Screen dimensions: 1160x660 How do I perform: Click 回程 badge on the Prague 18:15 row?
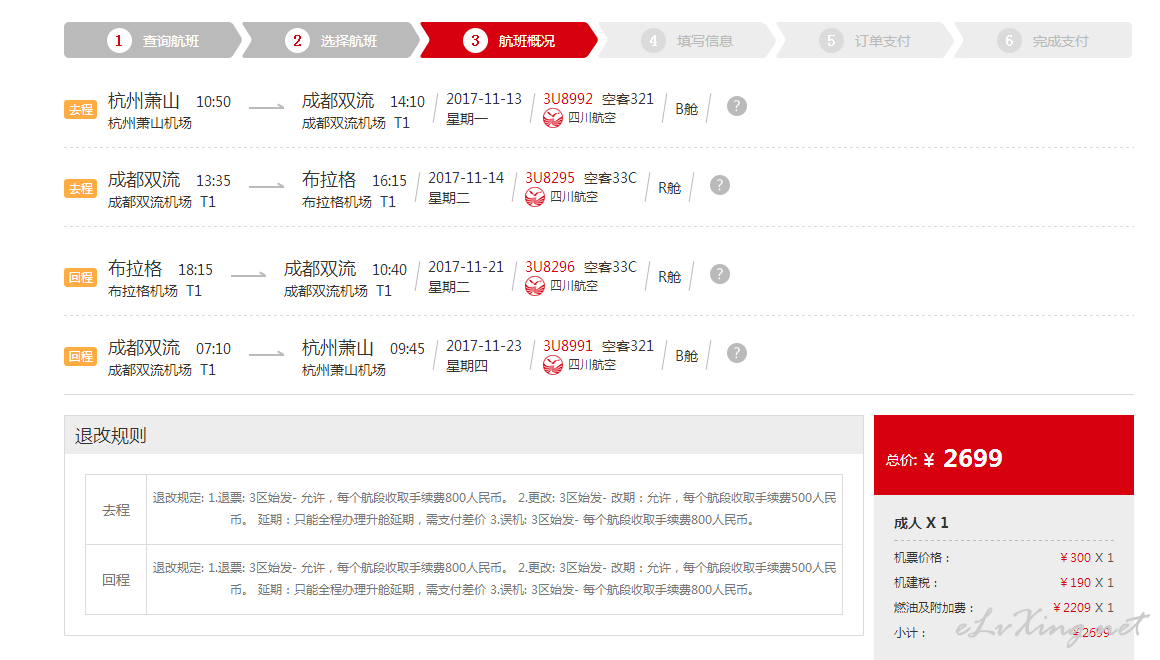click(81, 277)
